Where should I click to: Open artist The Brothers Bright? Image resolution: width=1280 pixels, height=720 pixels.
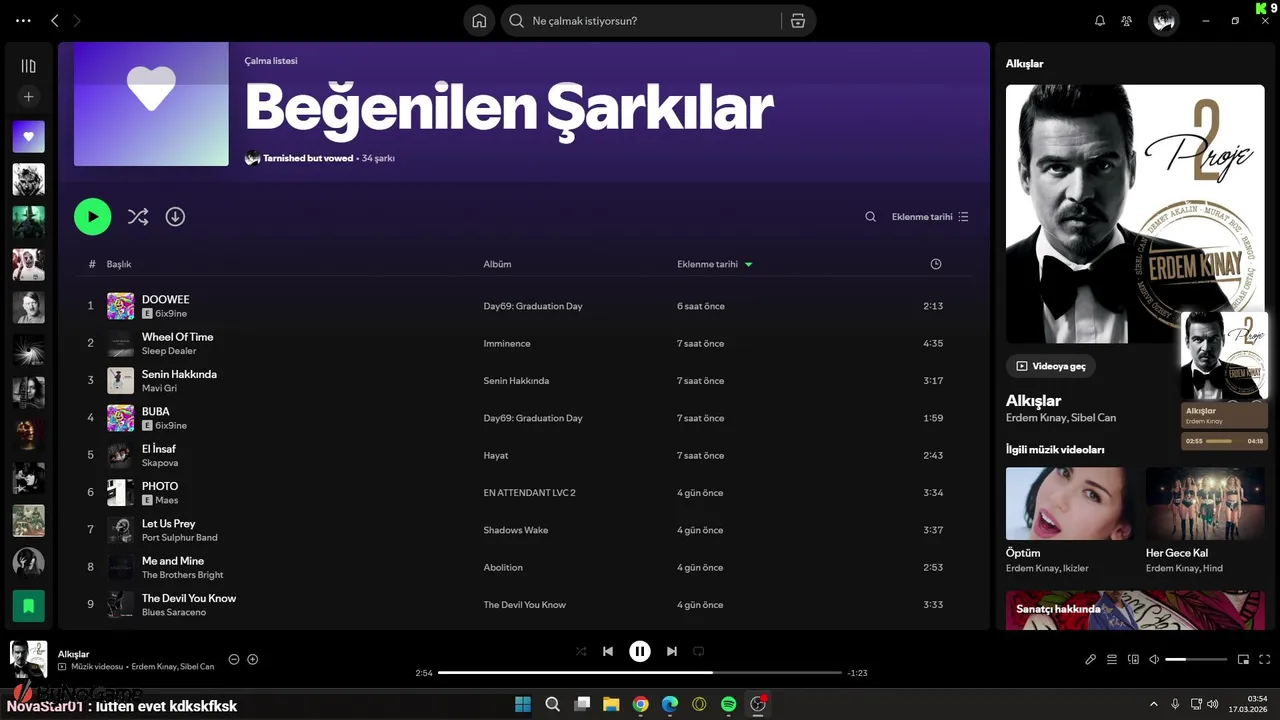pyautogui.click(x=183, y=575)
